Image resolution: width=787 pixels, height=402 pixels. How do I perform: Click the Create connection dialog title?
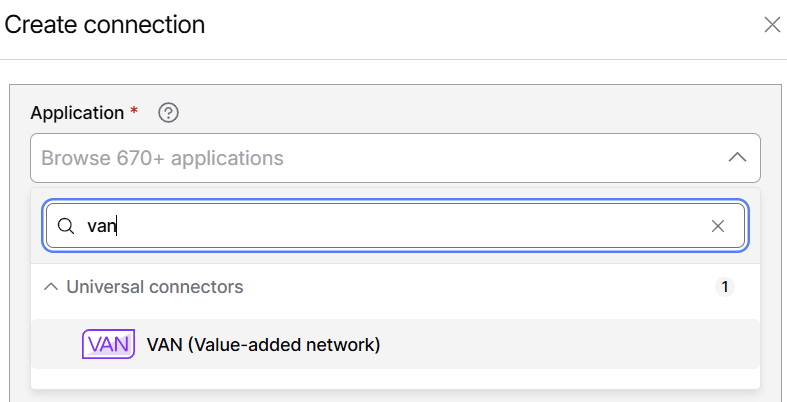[x=104, y=25]
